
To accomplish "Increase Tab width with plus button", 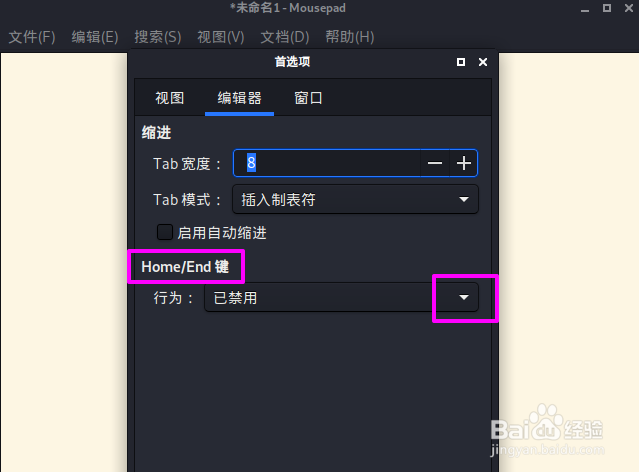I will click(463, 163).
